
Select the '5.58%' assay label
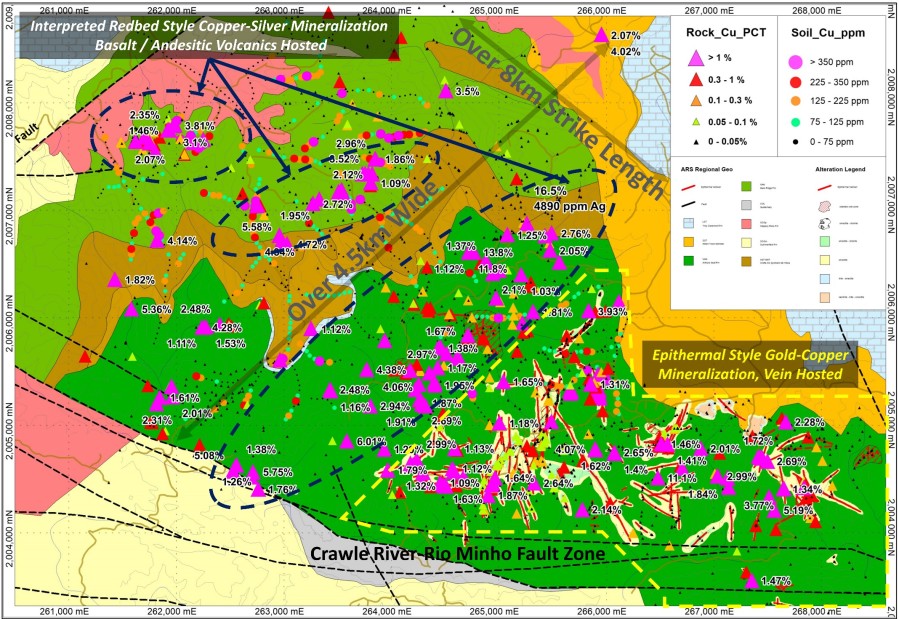(x=256, y=227)
